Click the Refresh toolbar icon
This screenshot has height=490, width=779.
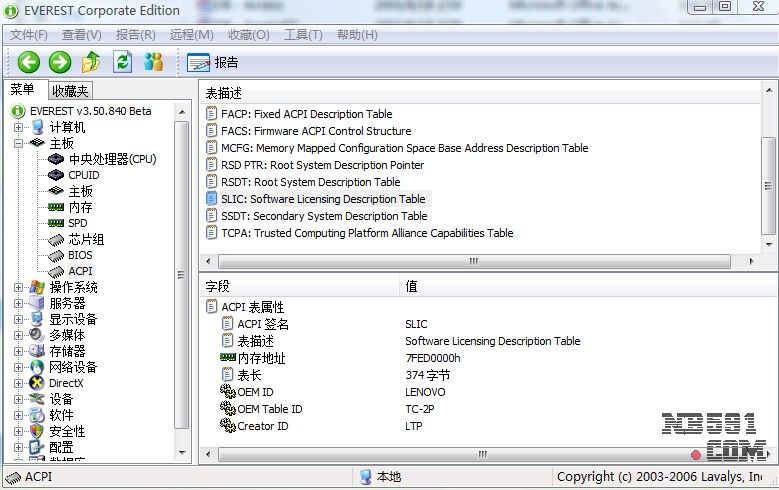tap(122, 62)
